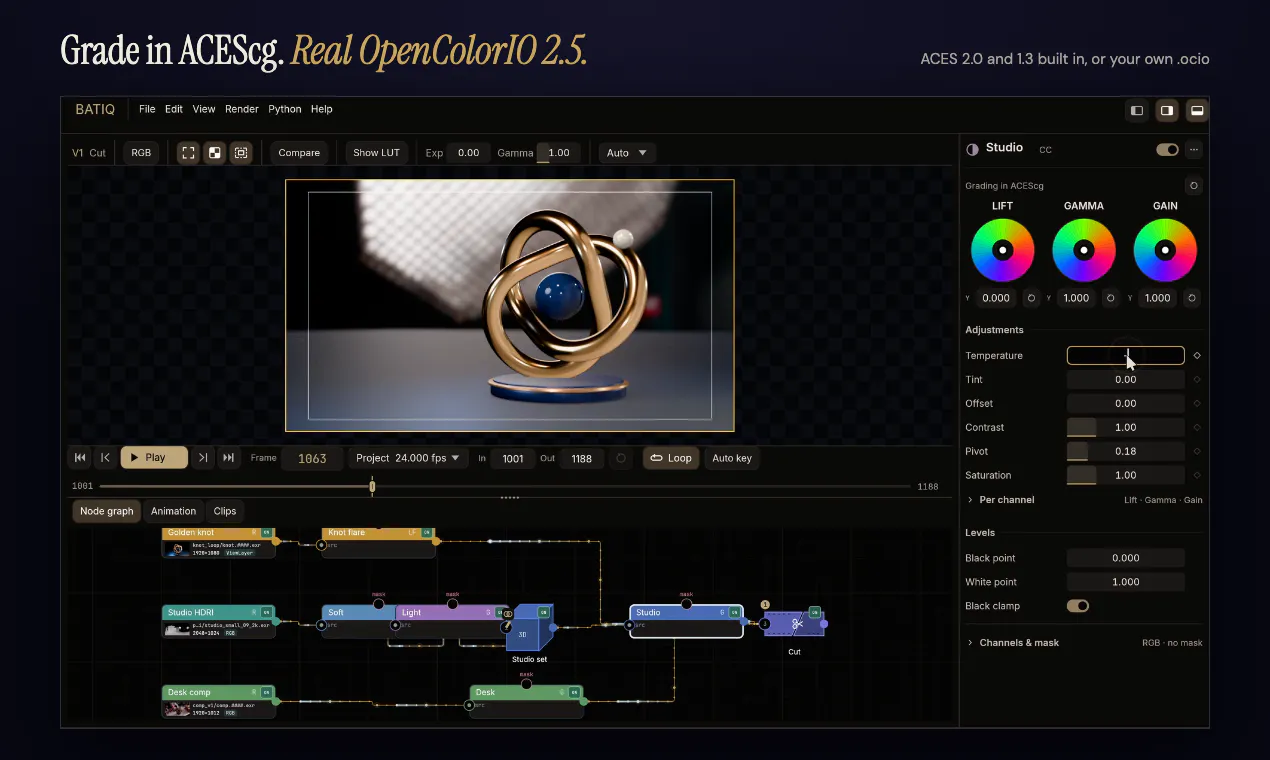
Task: Open the Auto viewer dropdown
Action: 627,153
